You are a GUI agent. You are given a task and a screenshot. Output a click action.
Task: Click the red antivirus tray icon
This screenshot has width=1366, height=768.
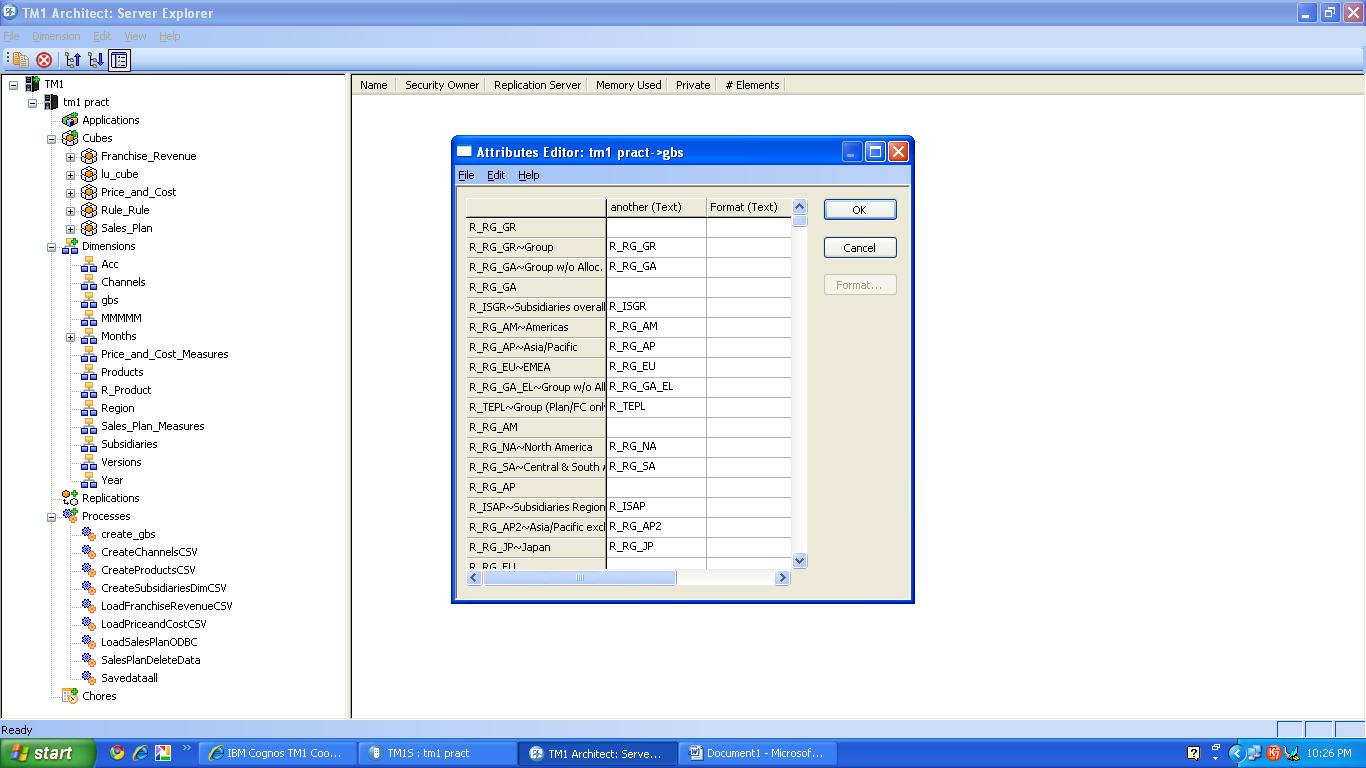click(x=1274, y=753)
